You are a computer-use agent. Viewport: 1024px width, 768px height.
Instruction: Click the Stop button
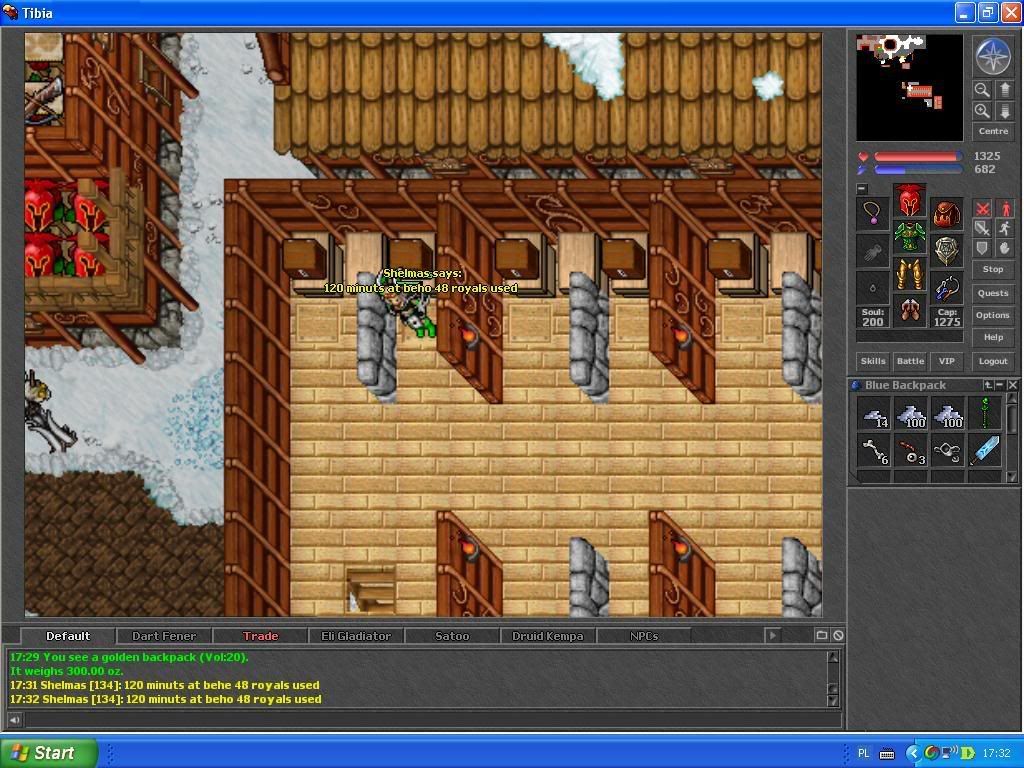pos(993,269)
